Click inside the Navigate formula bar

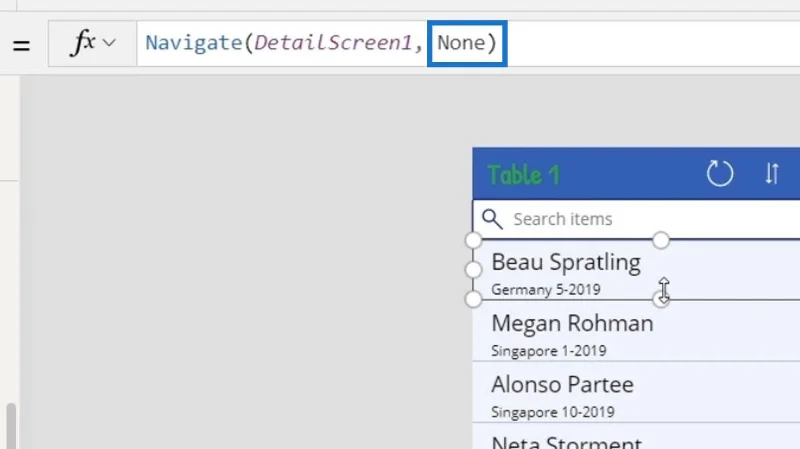coord(468,43)
